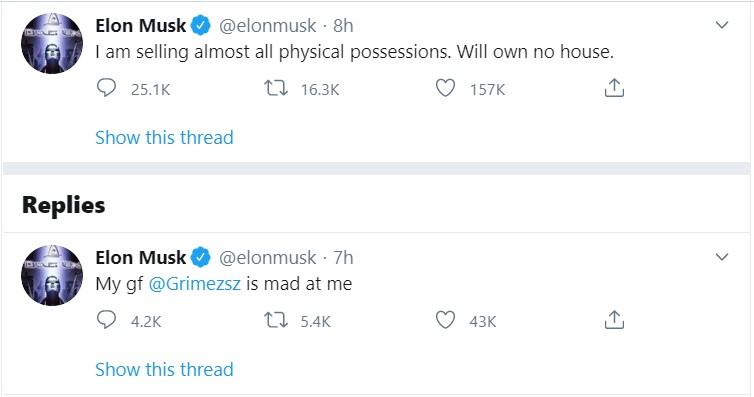Open the first tweet's chevron menu
Screen dimensions: 754x397
coord(722,25)
